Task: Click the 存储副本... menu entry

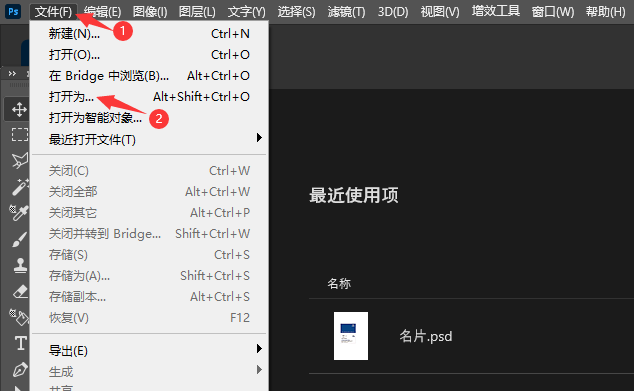Action: pyautogui.click(x=149, y=297)
